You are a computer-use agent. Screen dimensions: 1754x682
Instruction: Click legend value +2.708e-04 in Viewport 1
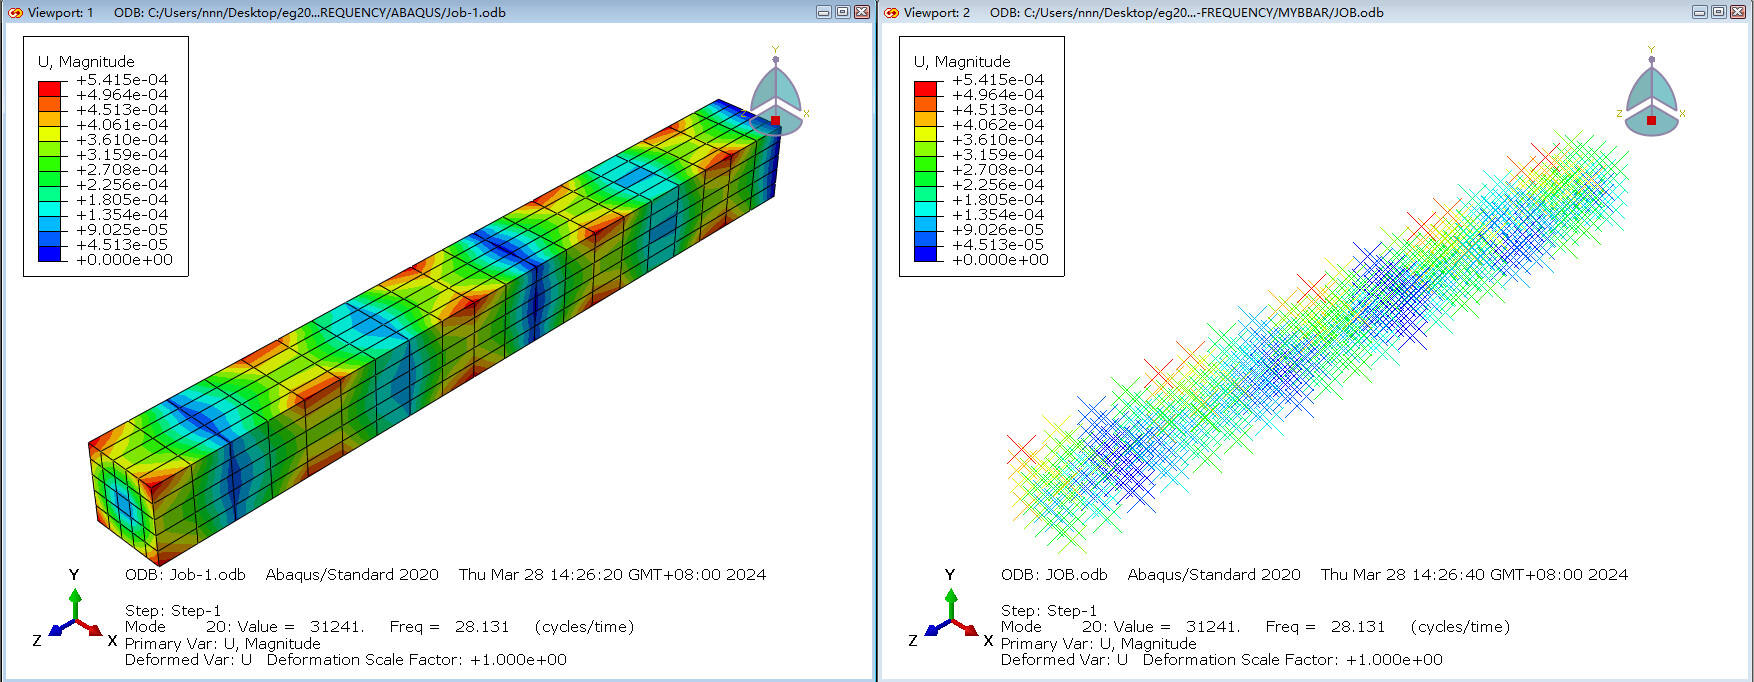click(x=122, y=170)
